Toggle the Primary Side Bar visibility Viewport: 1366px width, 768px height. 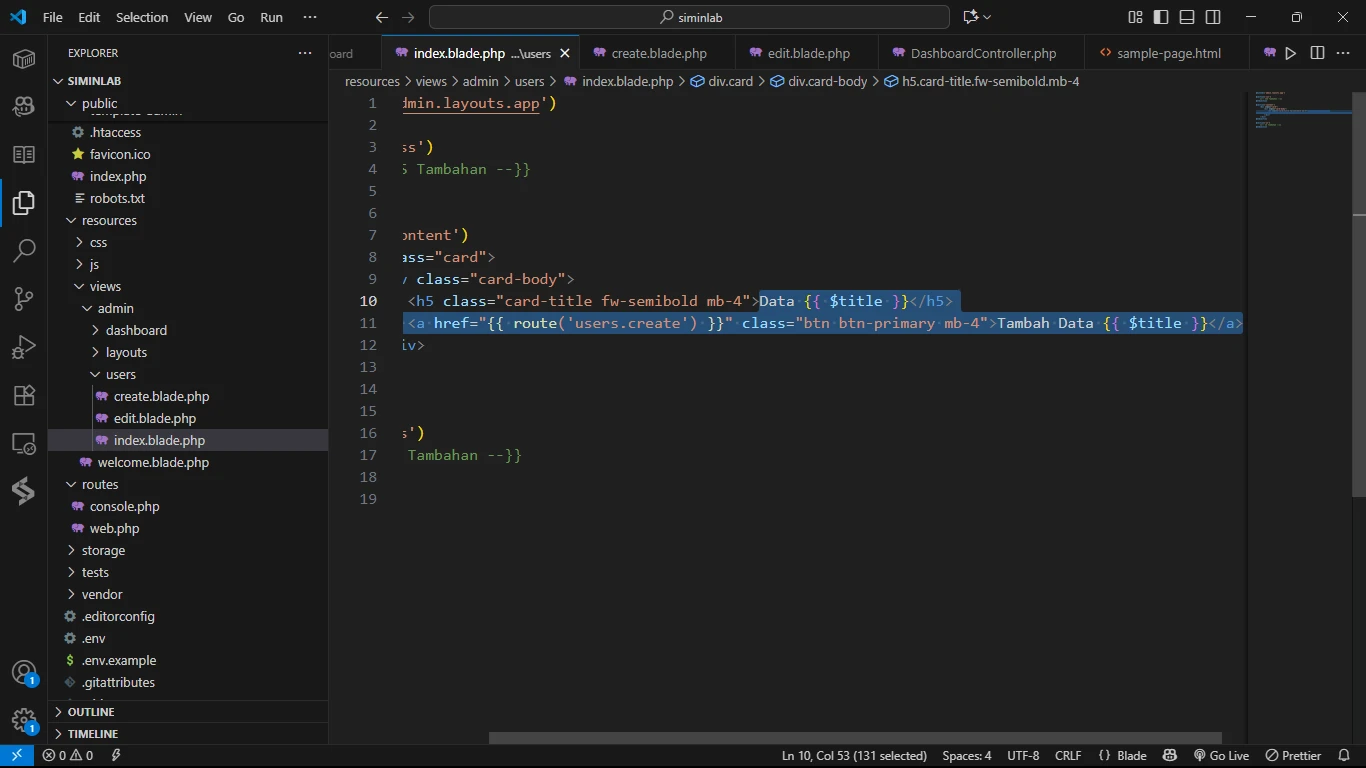point(1161,17)
